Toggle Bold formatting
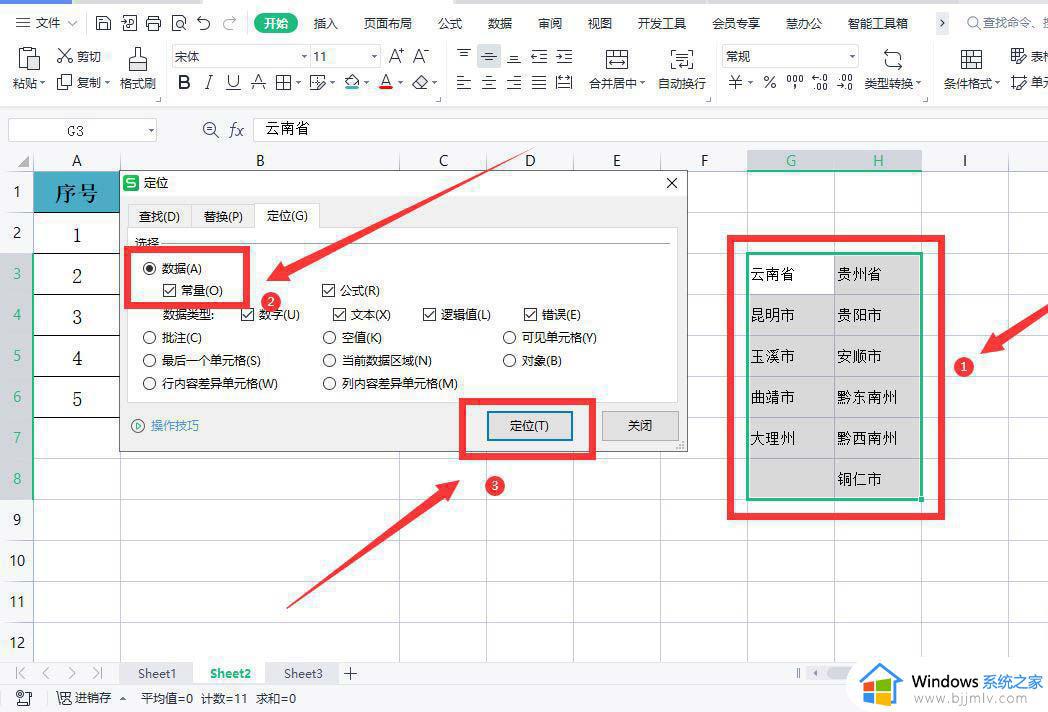1048x712 pixels. 184,82
